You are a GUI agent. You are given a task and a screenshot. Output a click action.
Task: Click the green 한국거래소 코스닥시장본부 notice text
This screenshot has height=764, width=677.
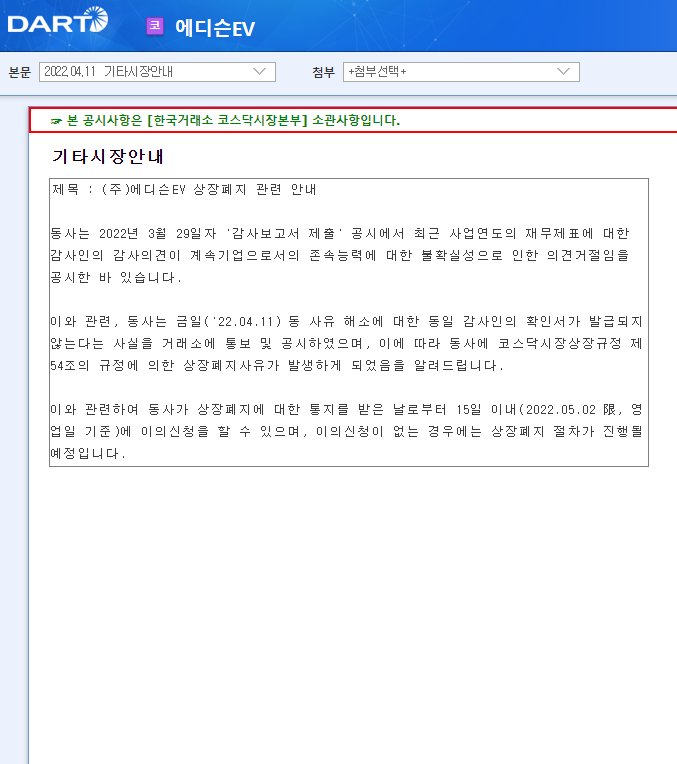tap(233, 120)
